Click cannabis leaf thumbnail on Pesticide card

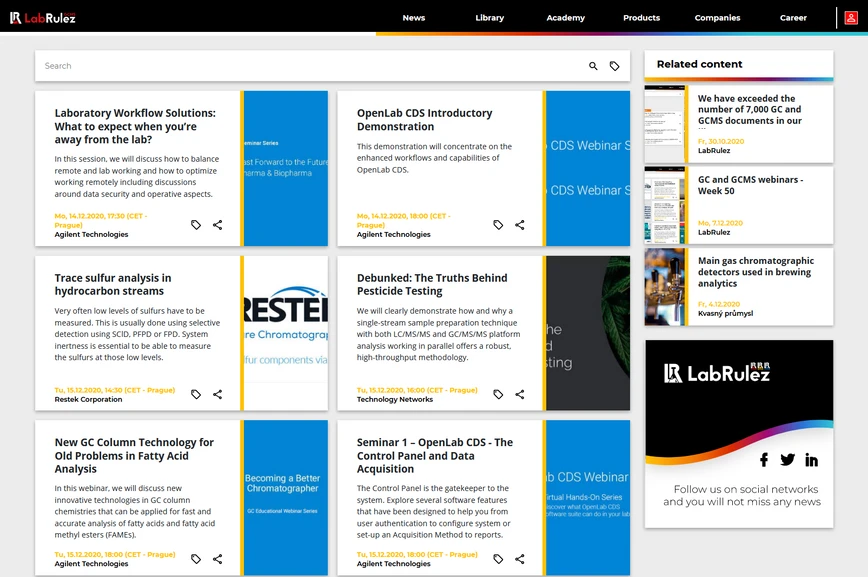[x=588, y=333]
